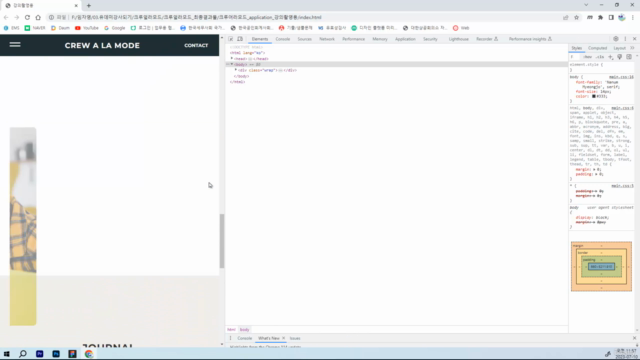Open the NAVER bookmark

[x=35, y=28]
